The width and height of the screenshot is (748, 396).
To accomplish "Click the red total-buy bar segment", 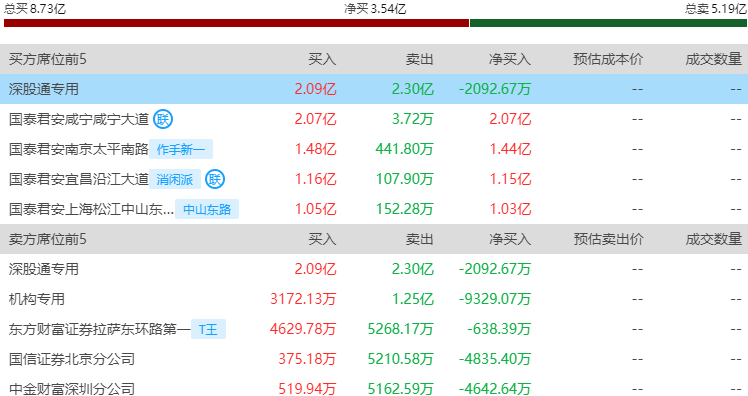I will tap(236, 23).
